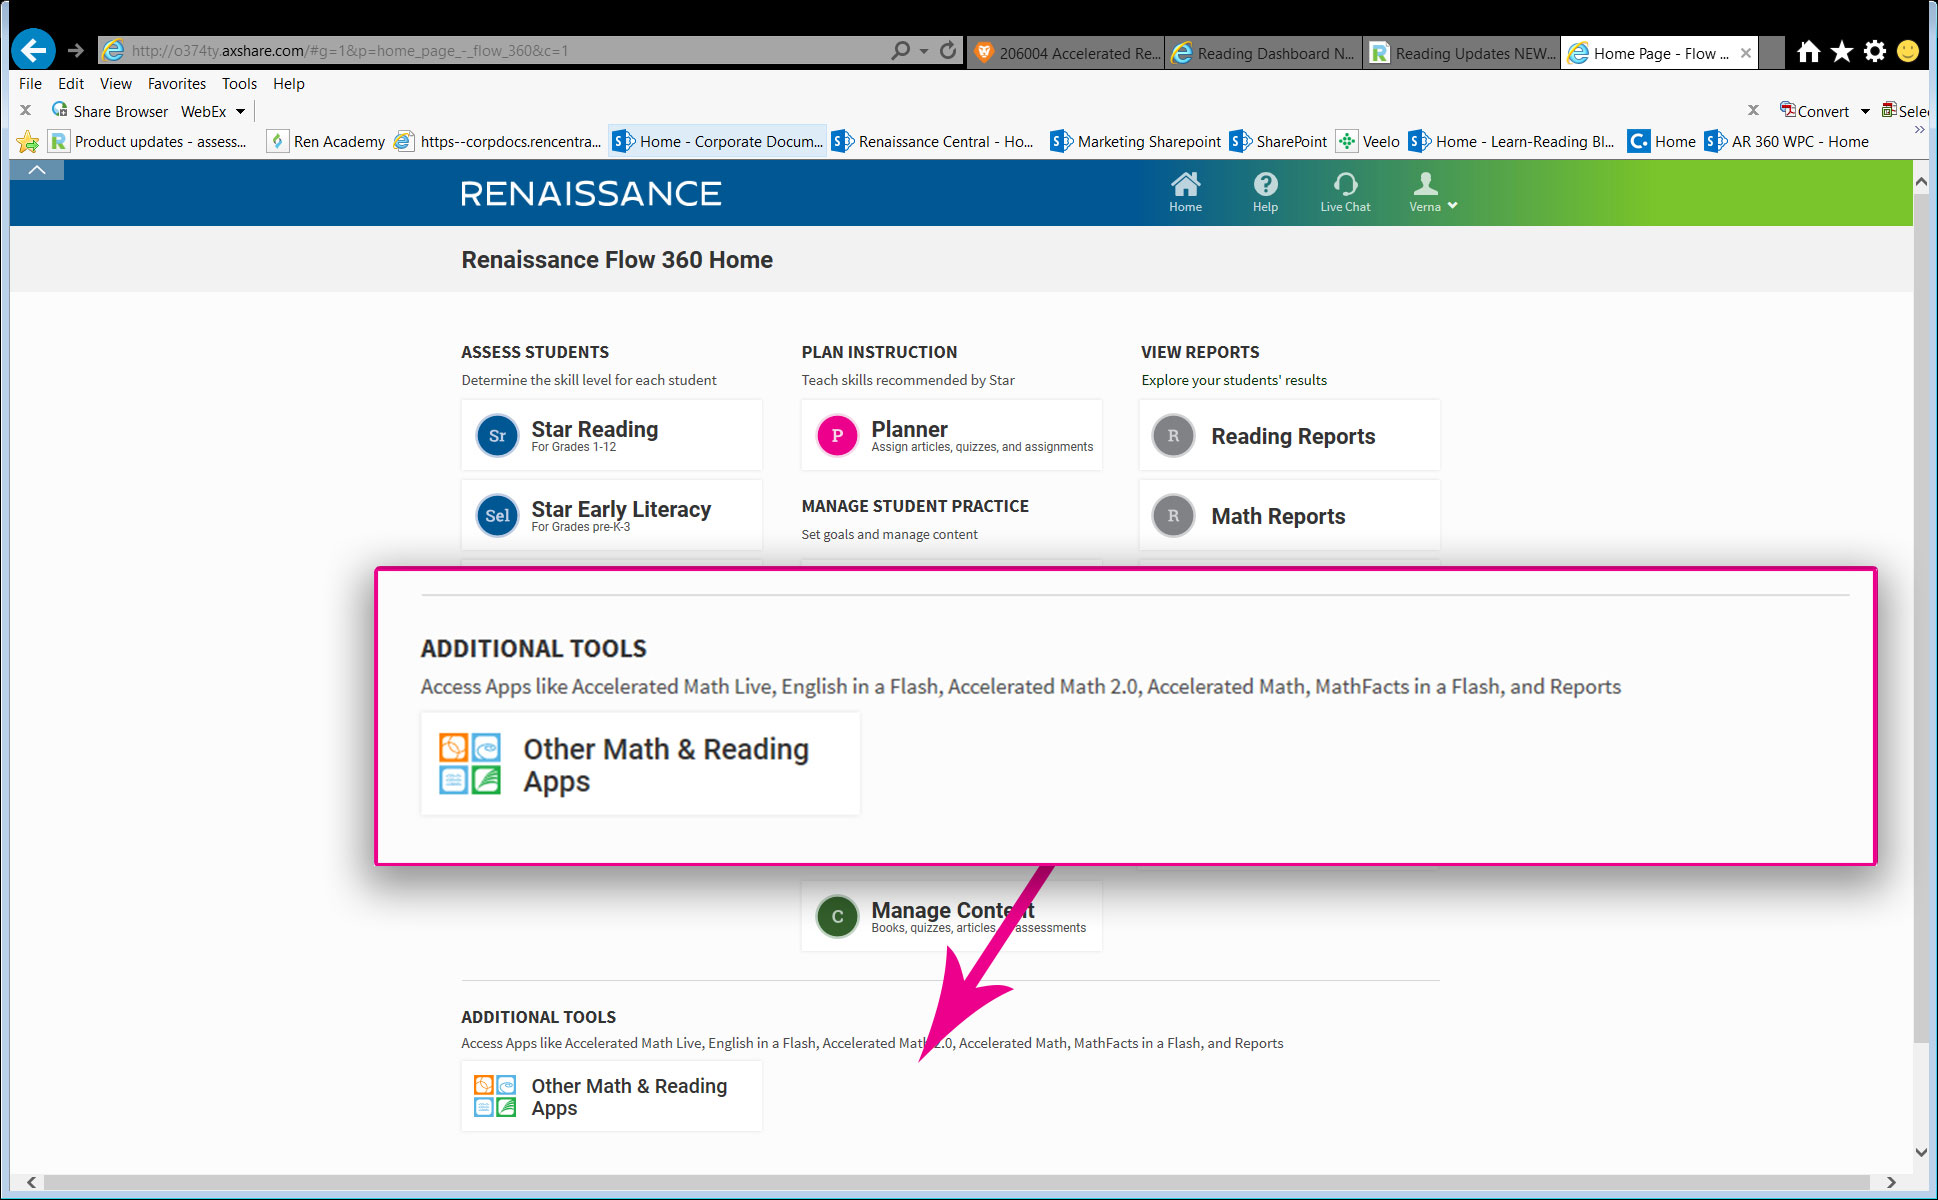Open Veelo favorite link
The width and height of the screenshot is (1938, 1200).
pos(1368,142)
